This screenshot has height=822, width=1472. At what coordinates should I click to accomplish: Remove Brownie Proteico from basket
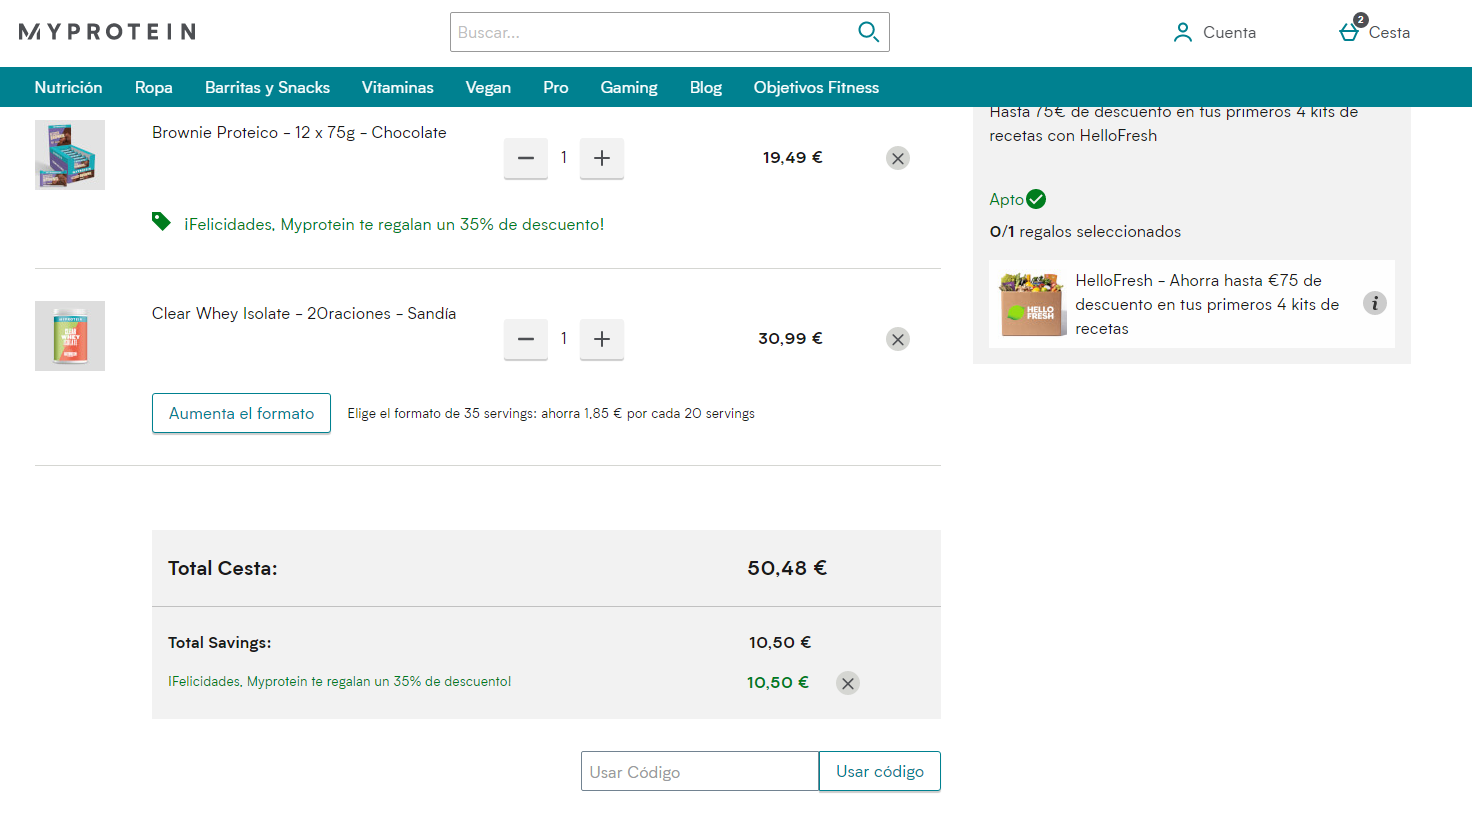(x=898, y=158)
